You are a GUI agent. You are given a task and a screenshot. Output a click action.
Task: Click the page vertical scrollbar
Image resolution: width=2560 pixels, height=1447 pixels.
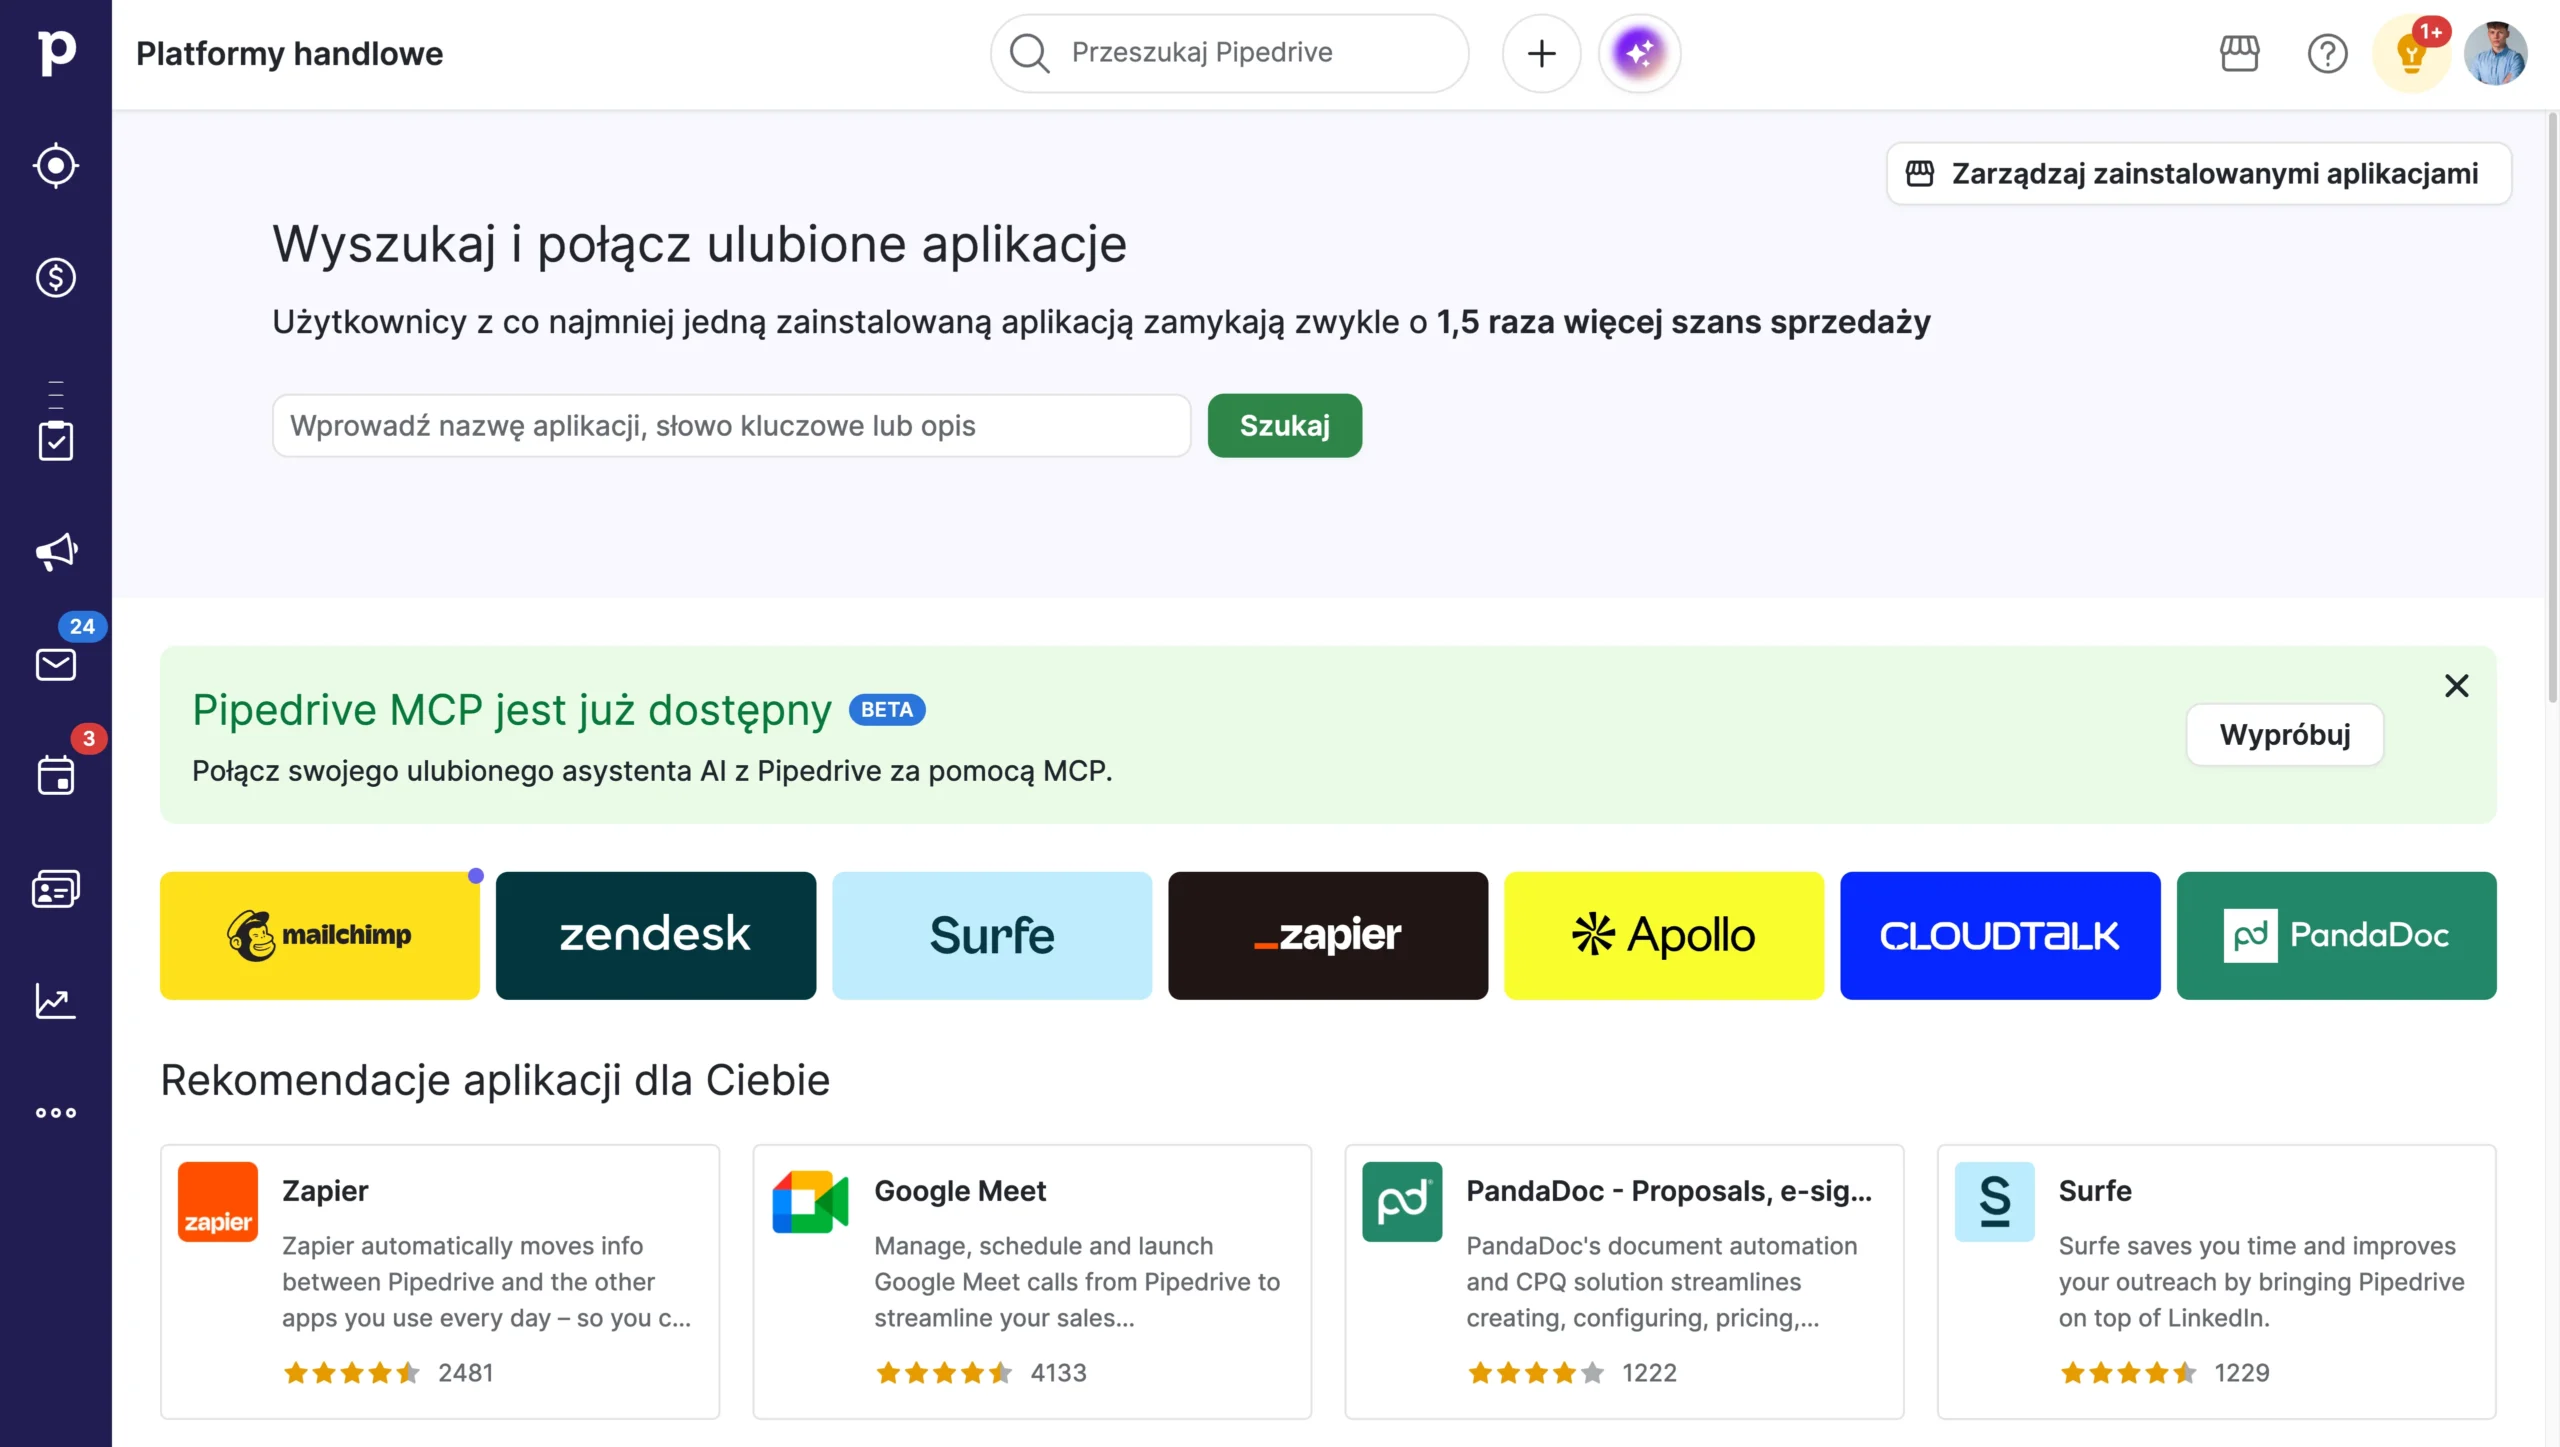pos(2551,410)
